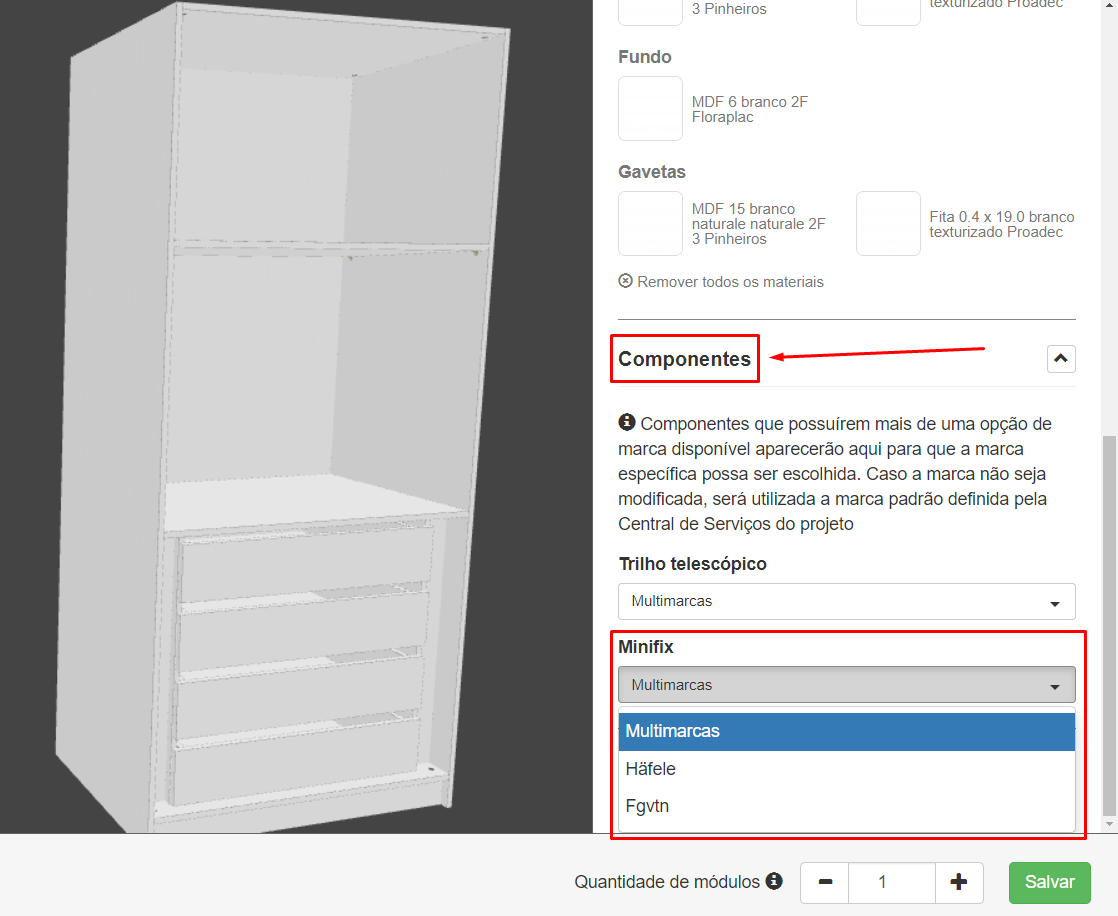
Task: Decrease module quantity with minus button
Action: [x=825, y=882]
